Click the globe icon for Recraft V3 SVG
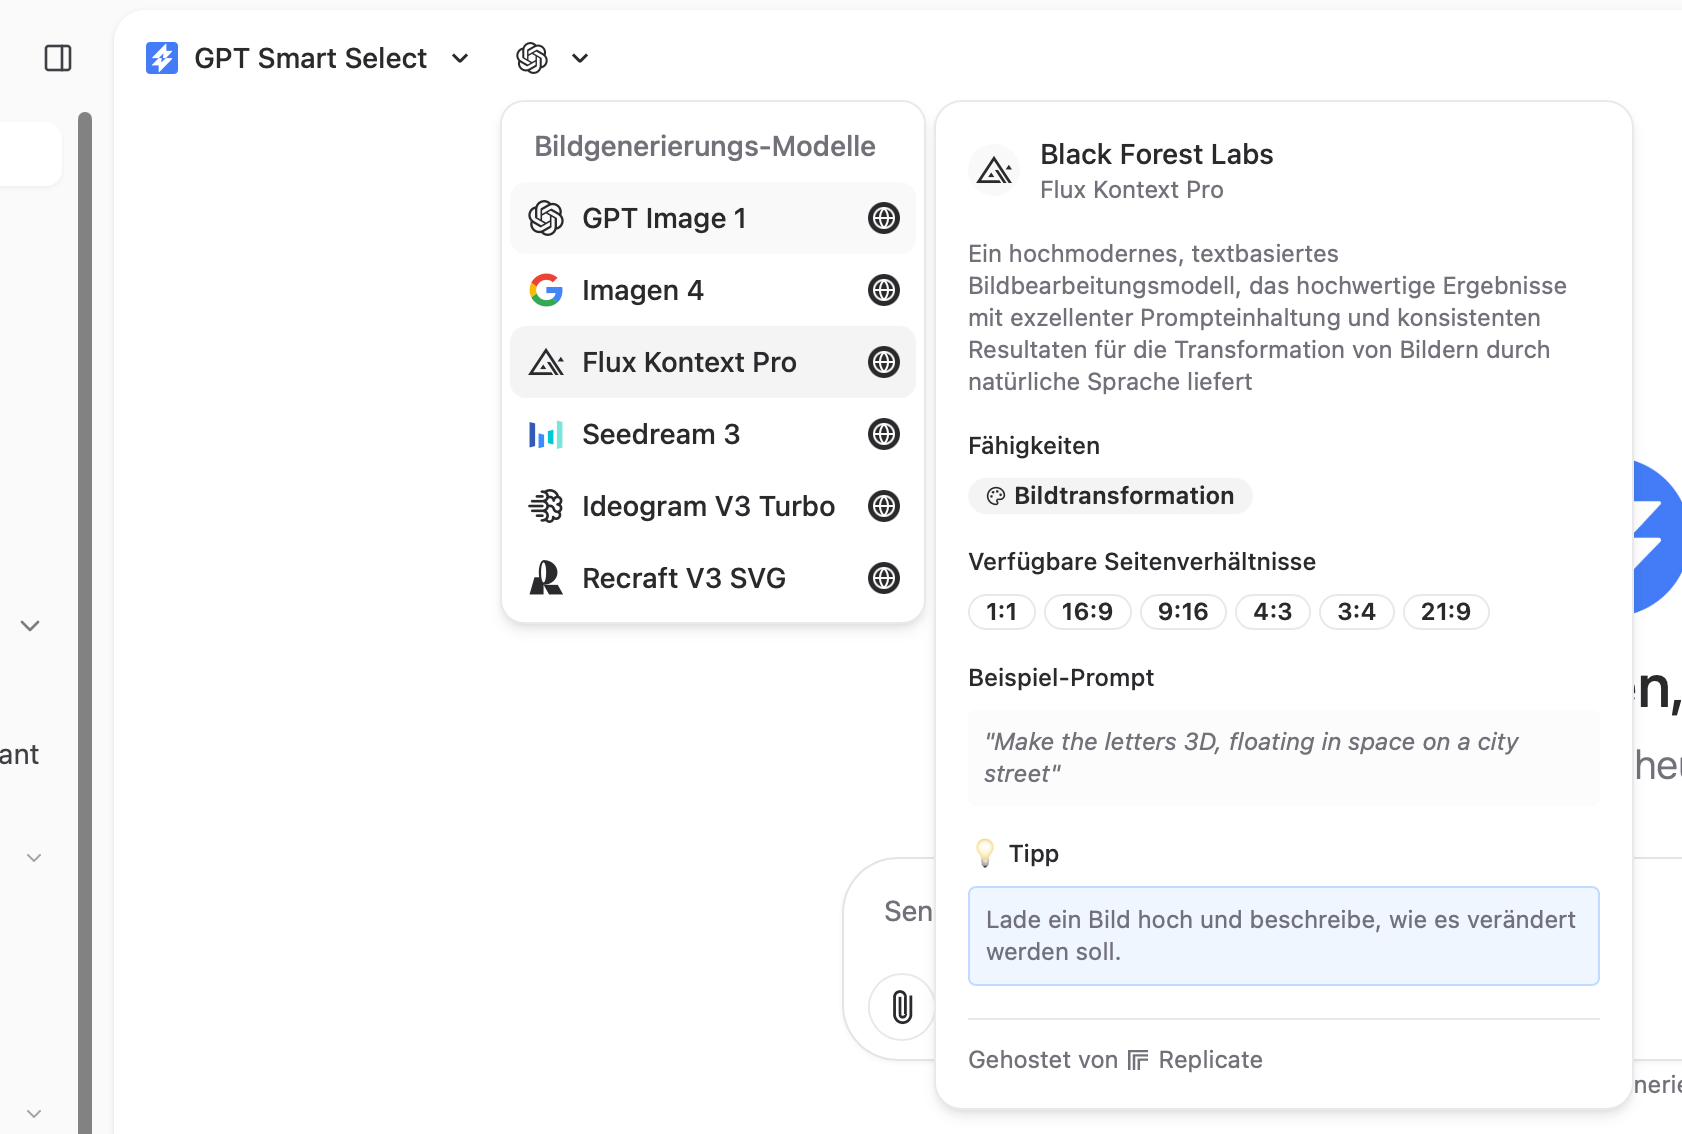 [884, 578]
